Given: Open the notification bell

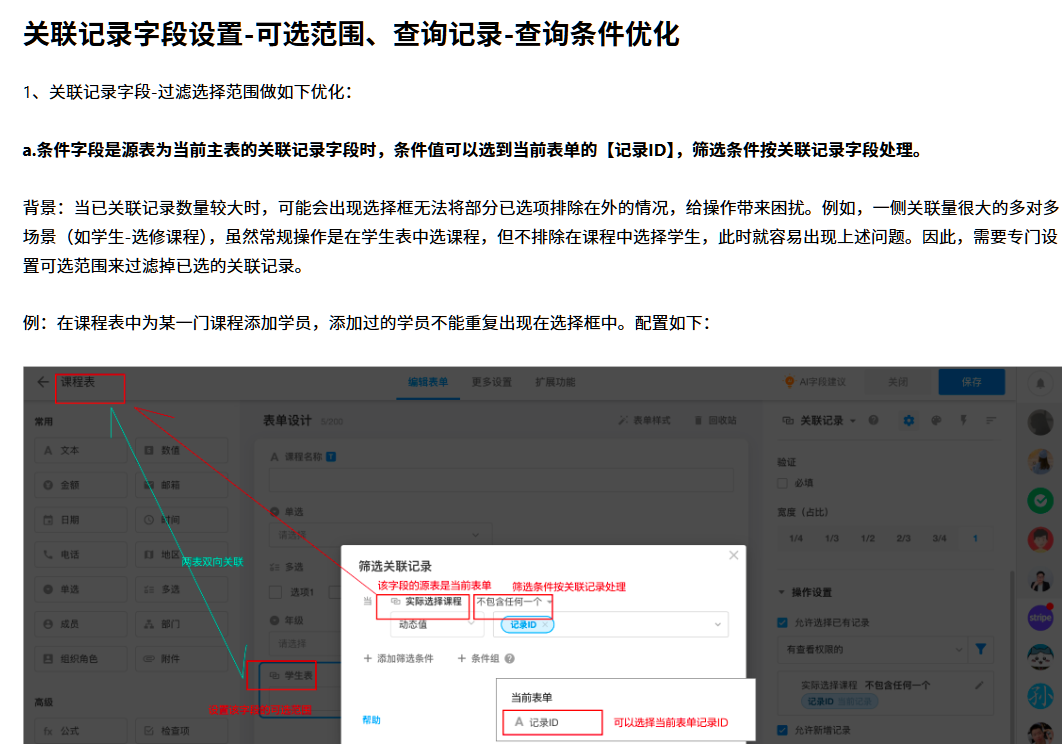Looking at the screenshot, I should [1041, 384].
